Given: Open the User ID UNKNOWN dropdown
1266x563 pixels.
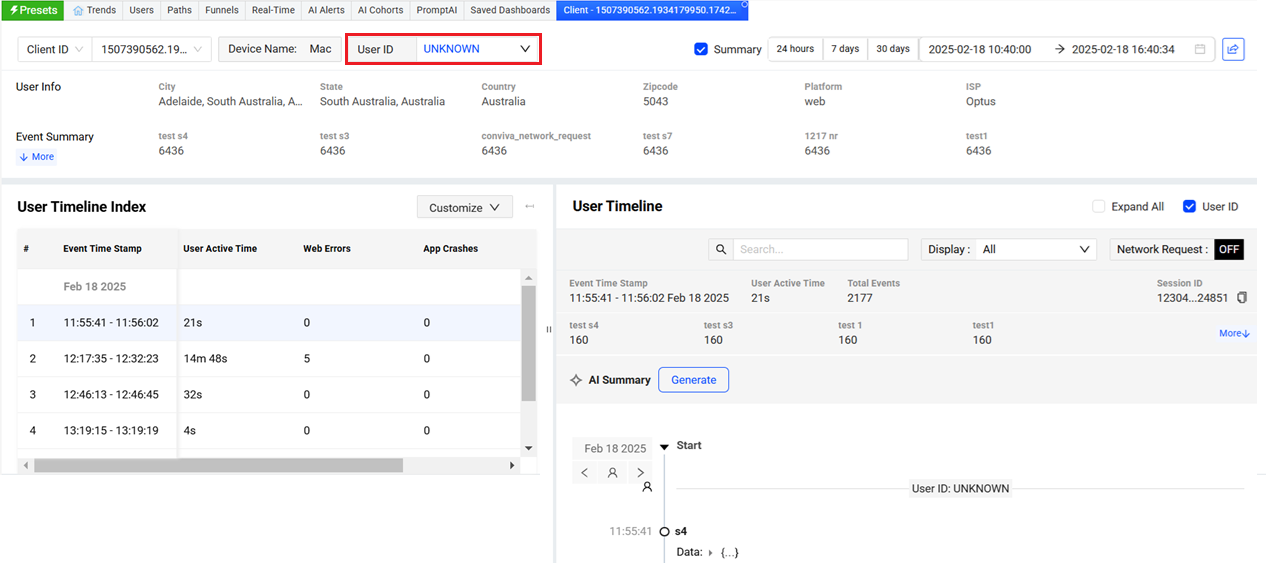Looking at the screenshot, I should pyautogui.click(x=477, y=49).
